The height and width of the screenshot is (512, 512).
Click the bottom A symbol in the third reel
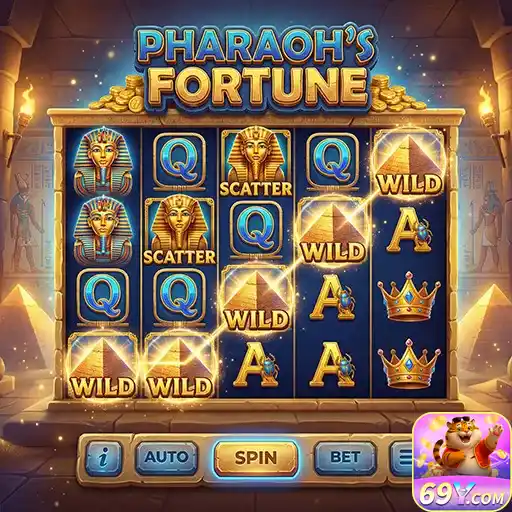(256, 365)
